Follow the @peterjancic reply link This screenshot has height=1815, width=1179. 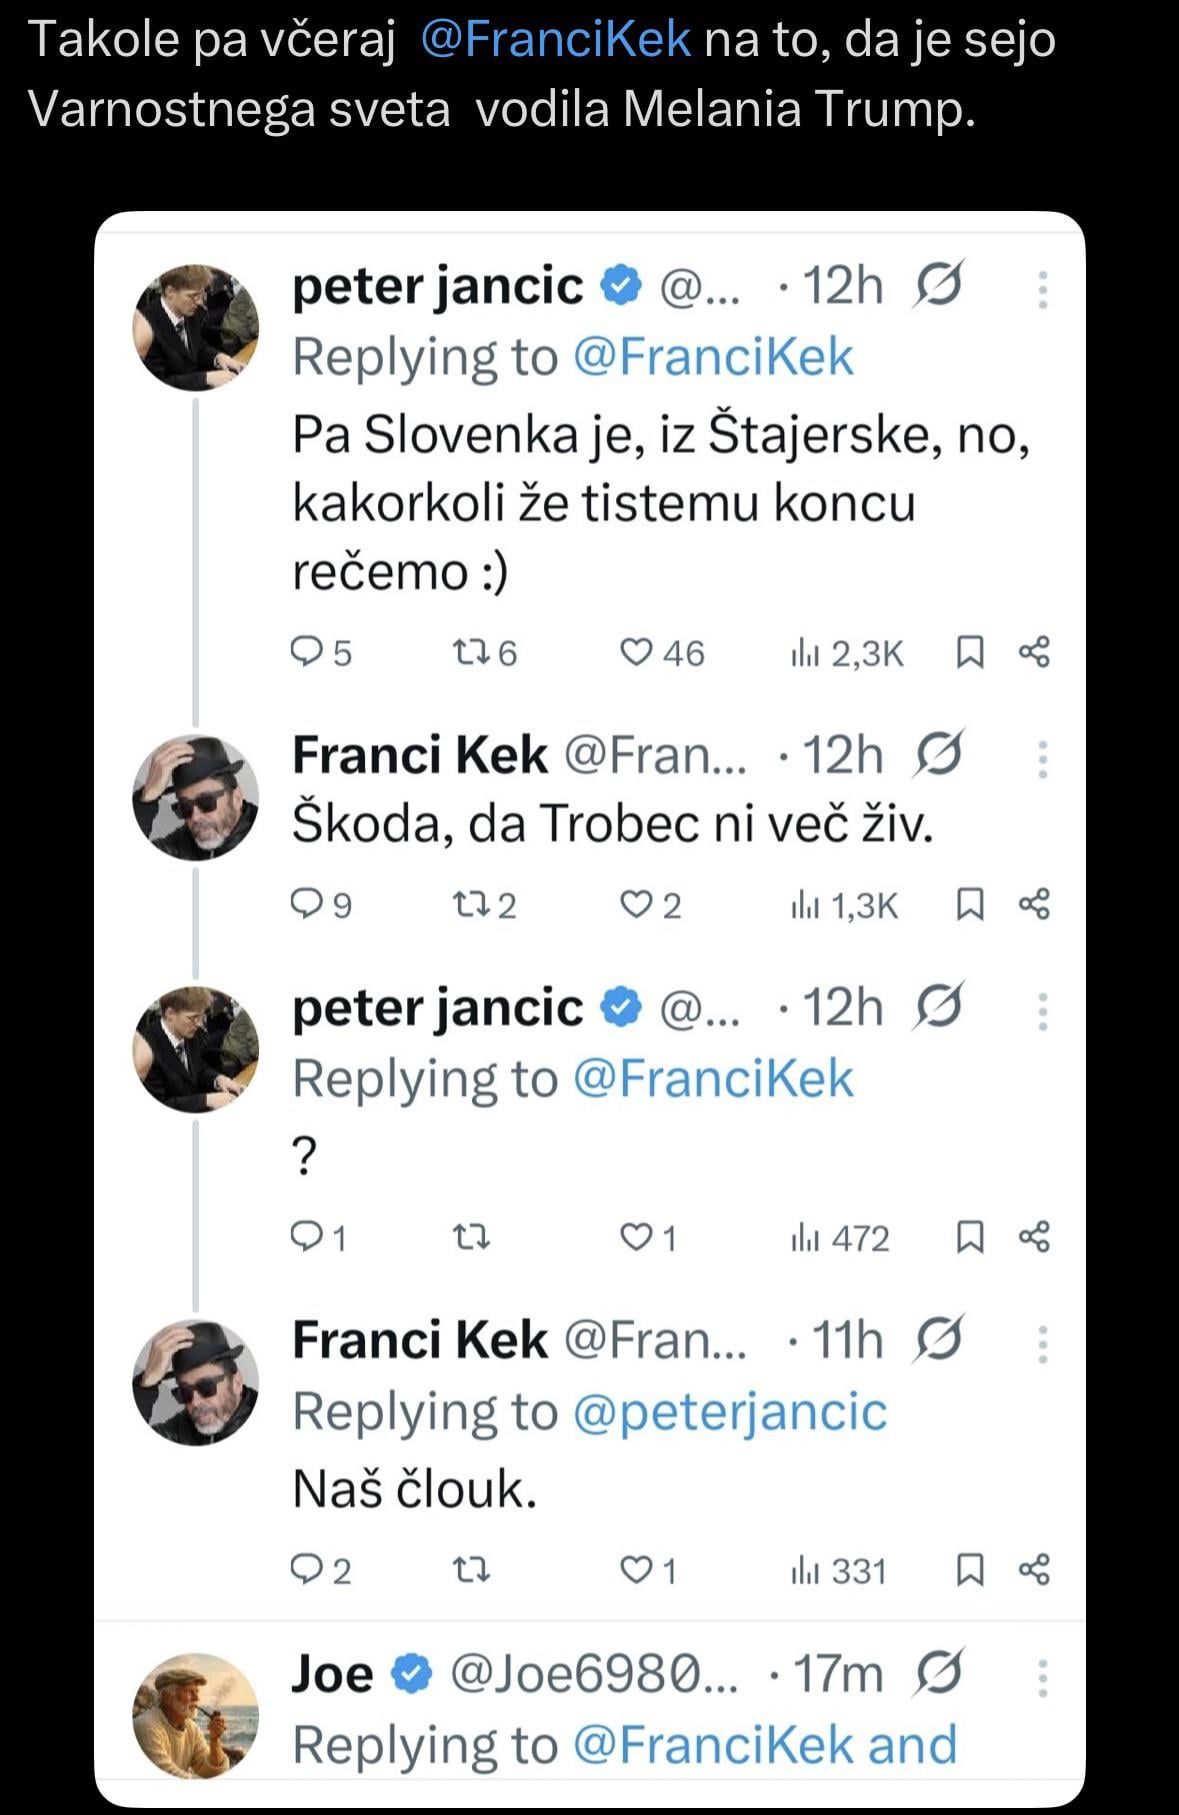tap(730, 1412)
